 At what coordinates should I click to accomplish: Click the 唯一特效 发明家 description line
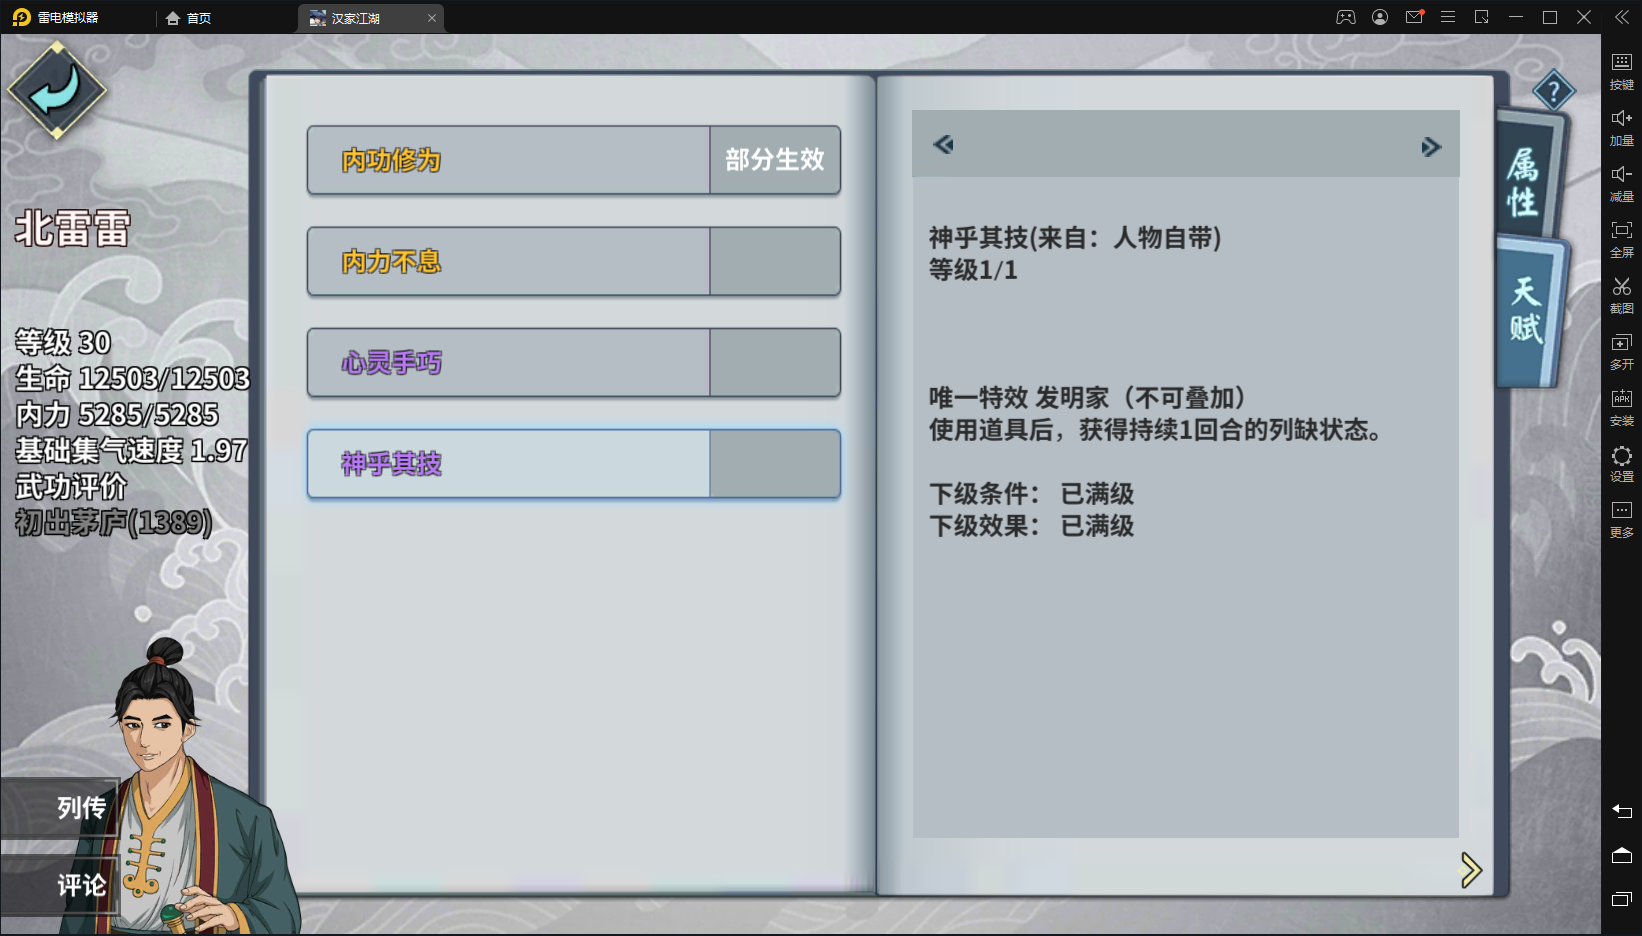coord(1088,398)
